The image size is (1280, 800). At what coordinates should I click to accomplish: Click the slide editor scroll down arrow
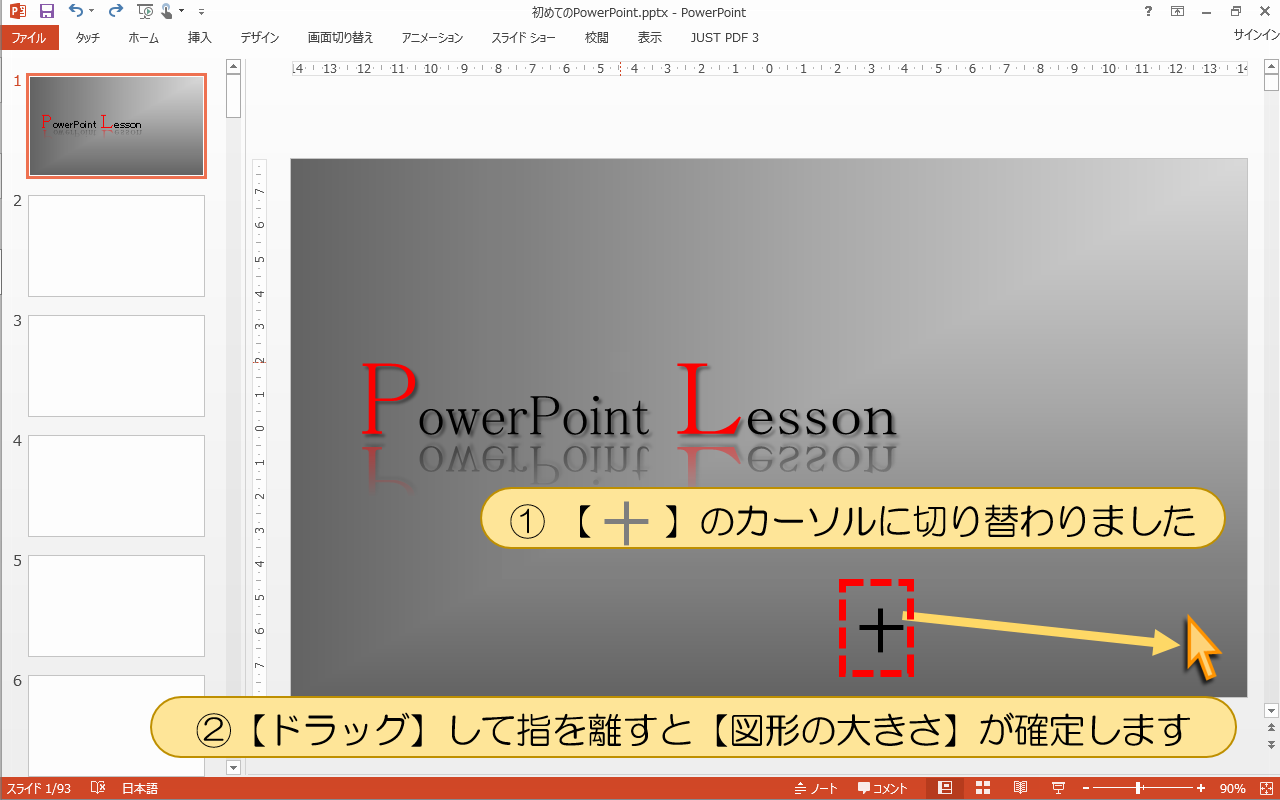[1272, 709]
